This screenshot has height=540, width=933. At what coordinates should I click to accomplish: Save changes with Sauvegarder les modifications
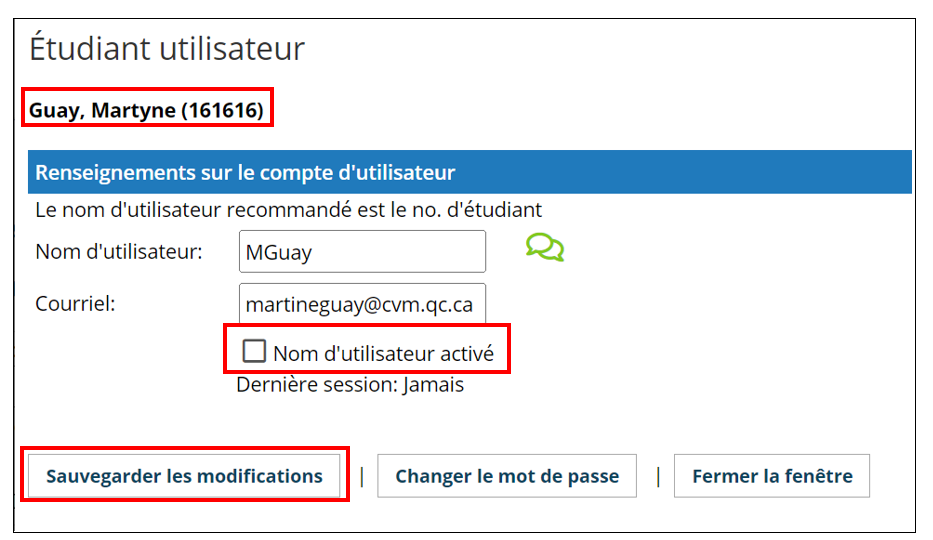(184, 476)
